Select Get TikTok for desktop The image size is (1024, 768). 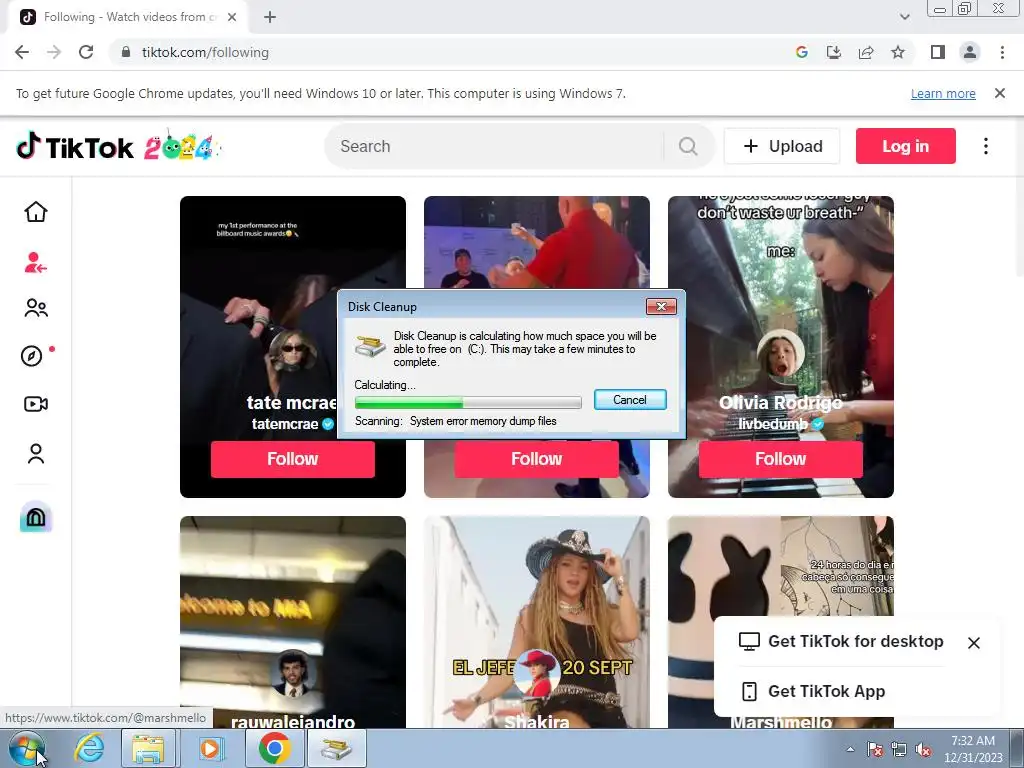coord(842,641)
